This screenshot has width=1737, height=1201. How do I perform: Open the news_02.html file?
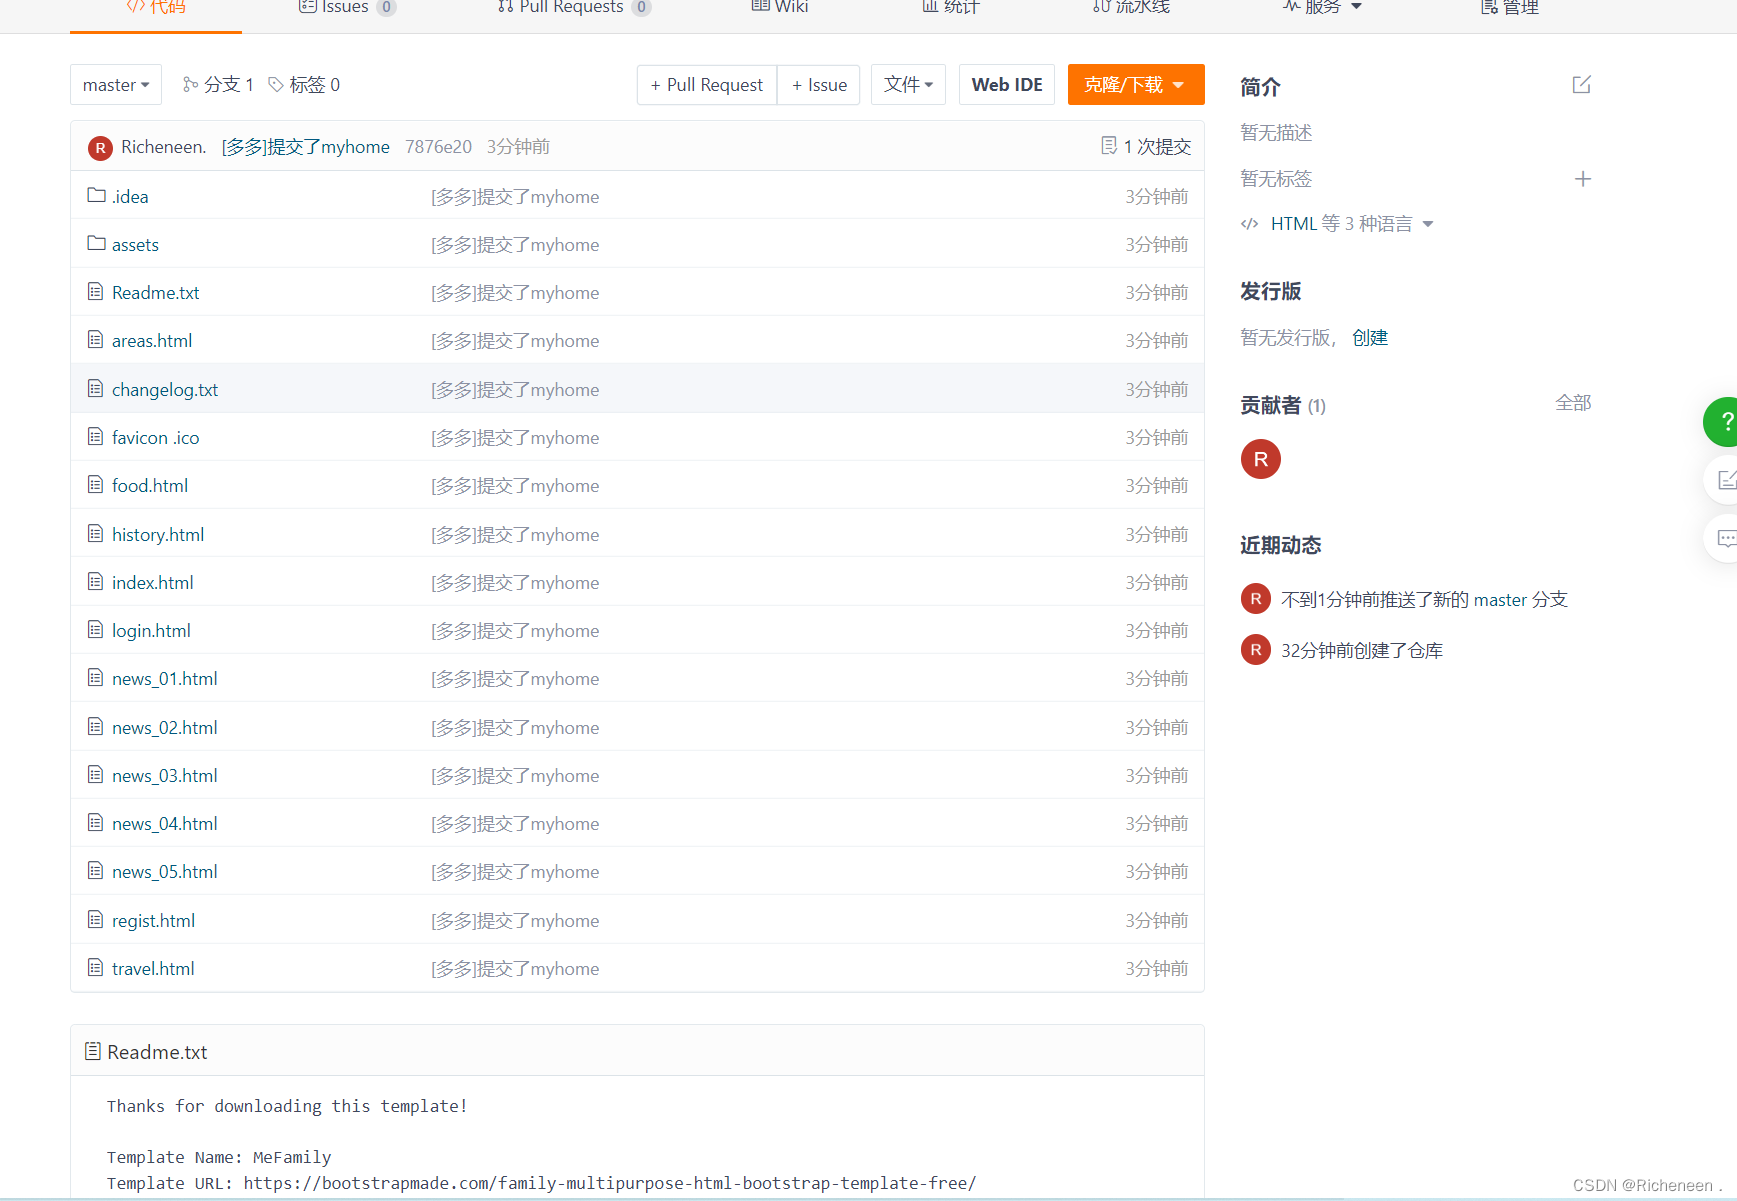[165, 728]
